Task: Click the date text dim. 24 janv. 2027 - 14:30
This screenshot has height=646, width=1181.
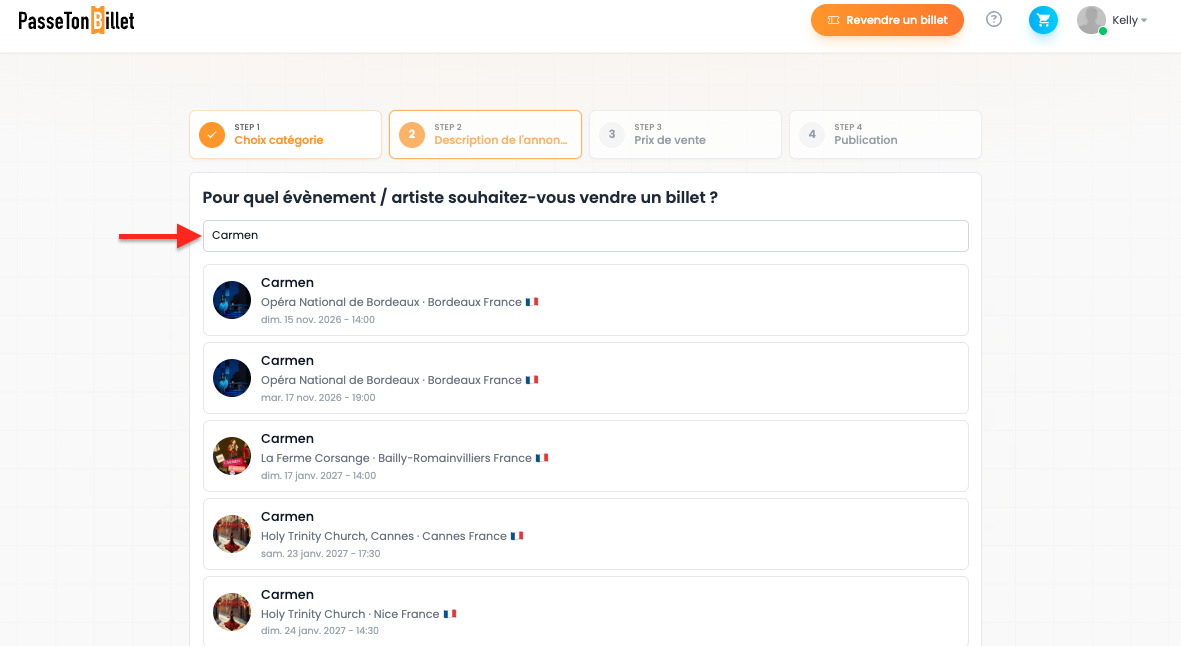Action: click(320, 631)
